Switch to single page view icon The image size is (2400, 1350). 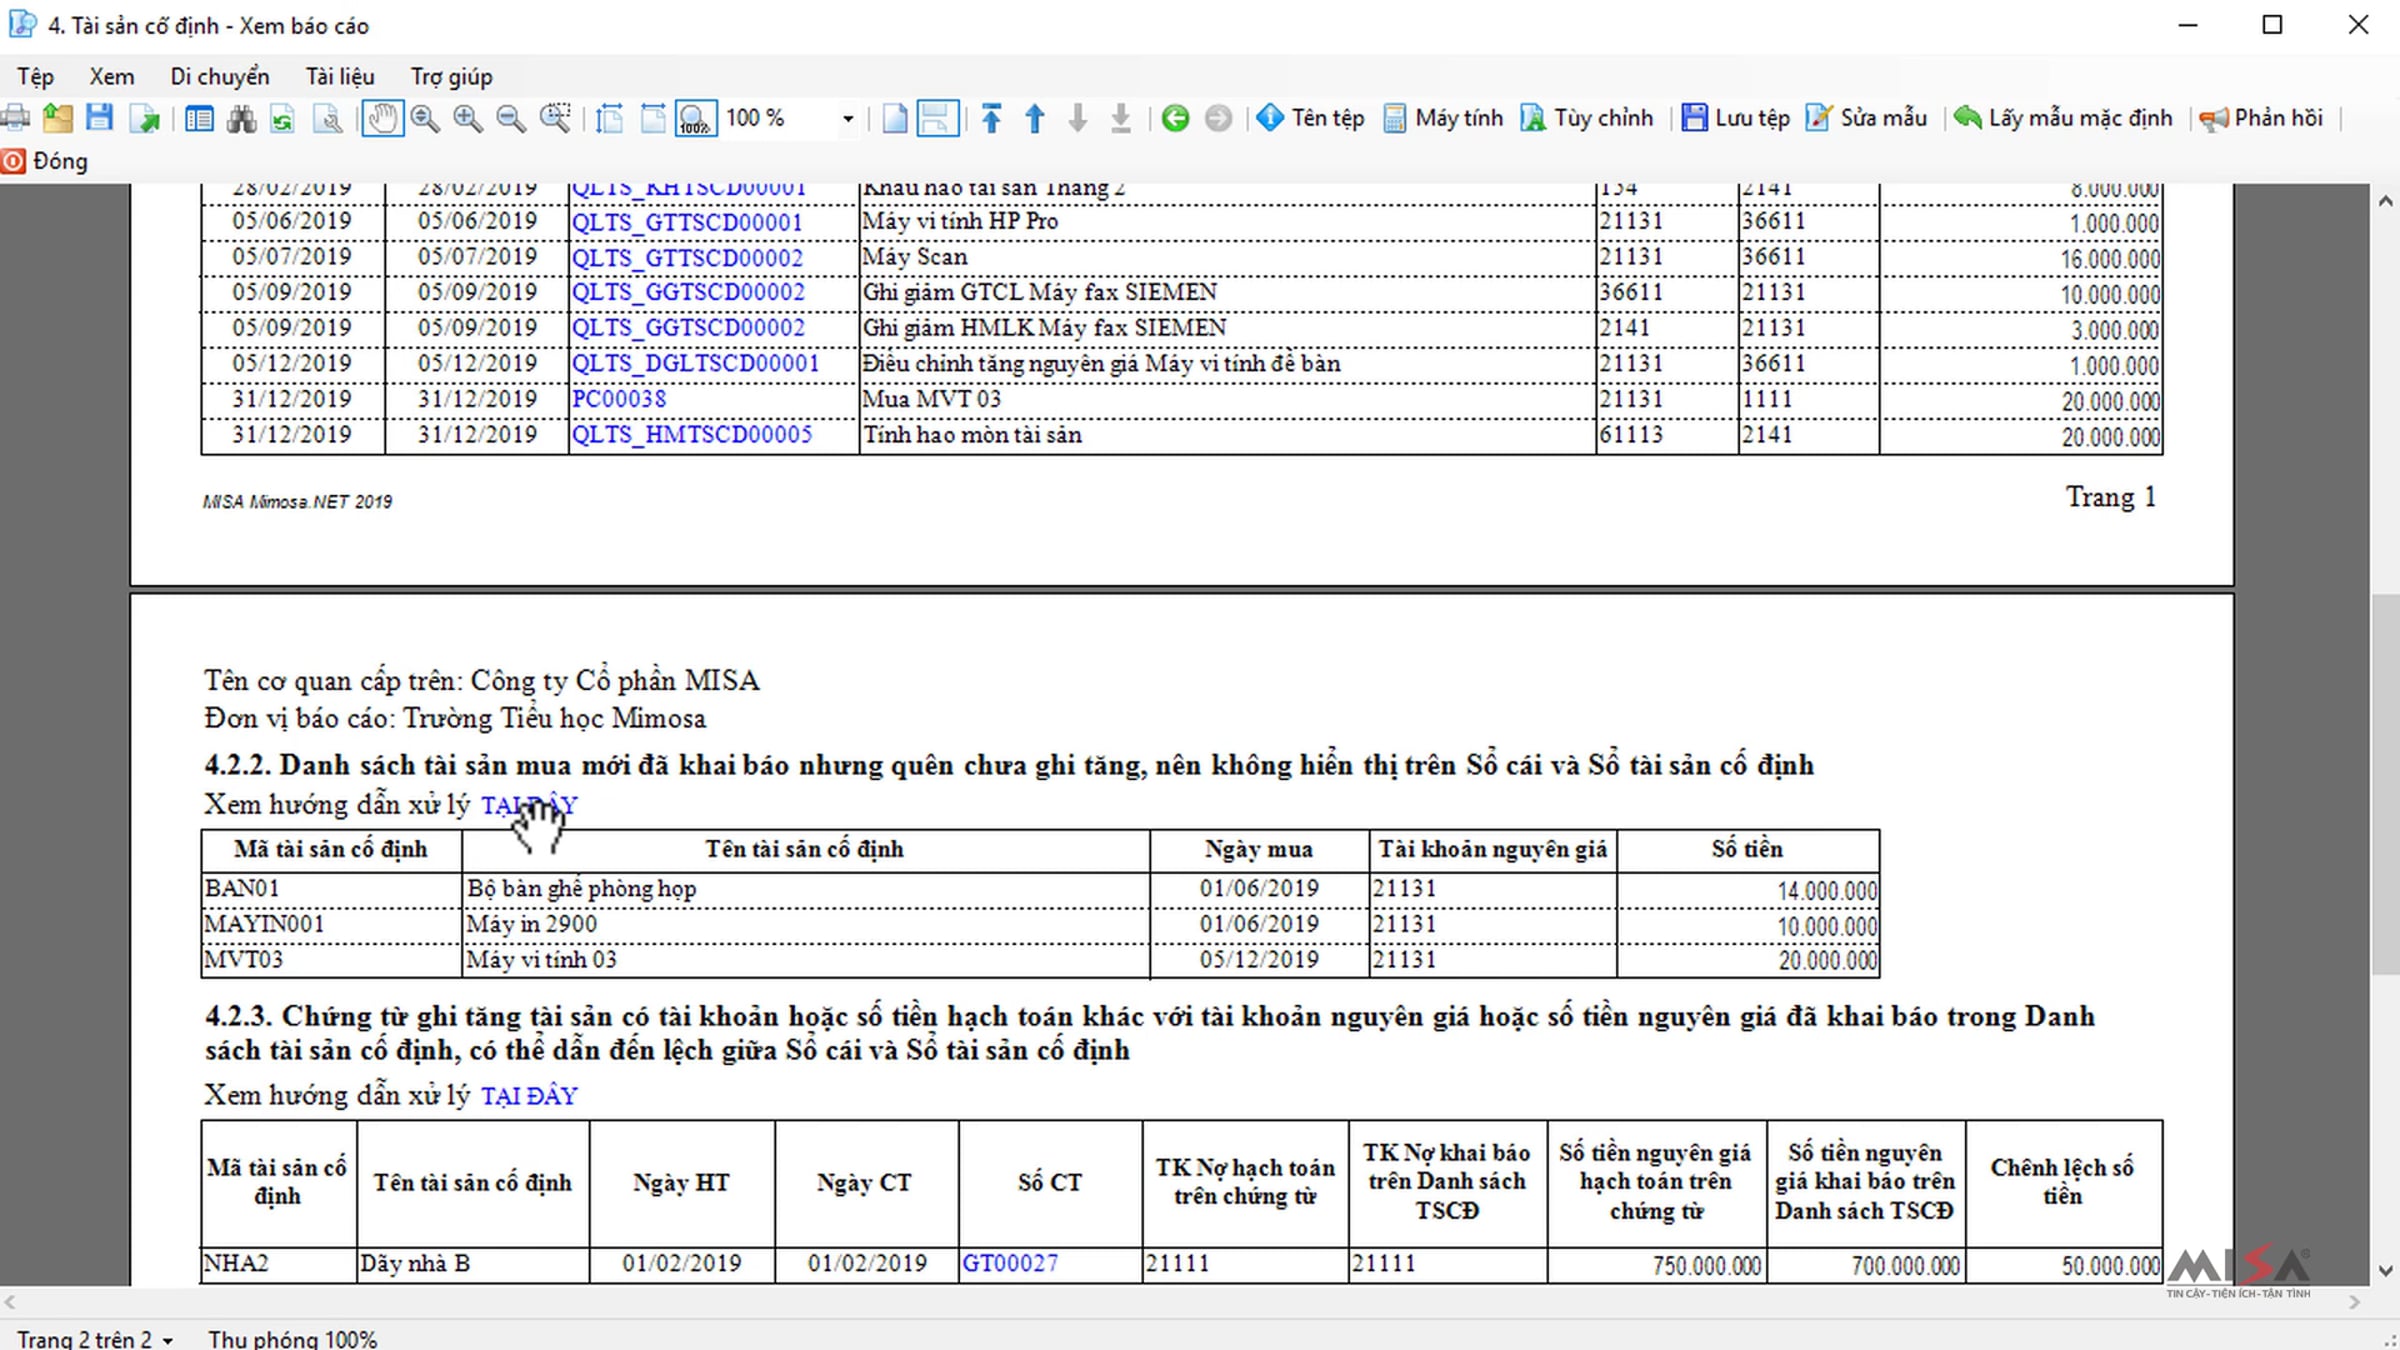[895, 118]
